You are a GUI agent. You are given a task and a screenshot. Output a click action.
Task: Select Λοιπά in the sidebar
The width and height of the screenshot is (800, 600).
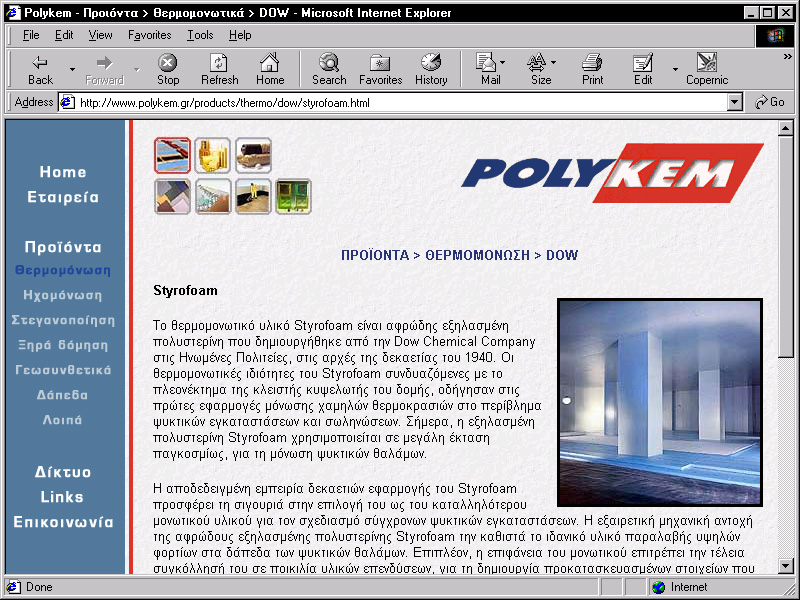tap(62, 420)
